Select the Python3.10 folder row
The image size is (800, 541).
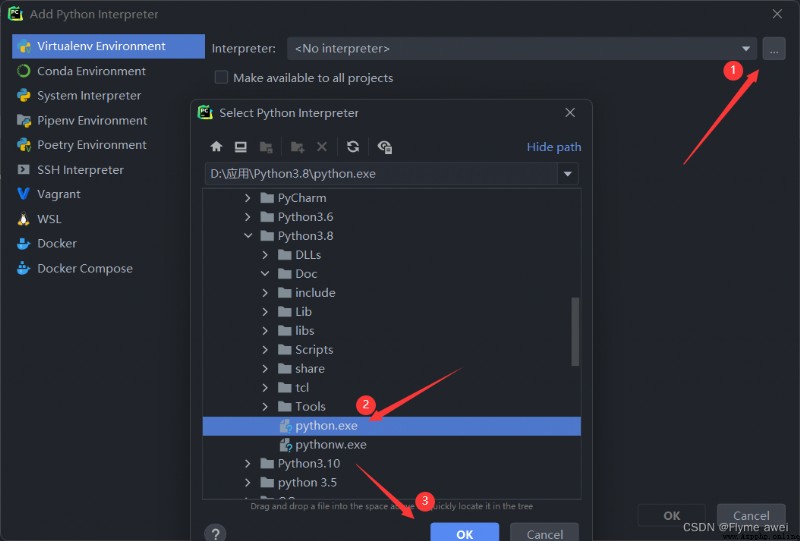tap(391, 463)
